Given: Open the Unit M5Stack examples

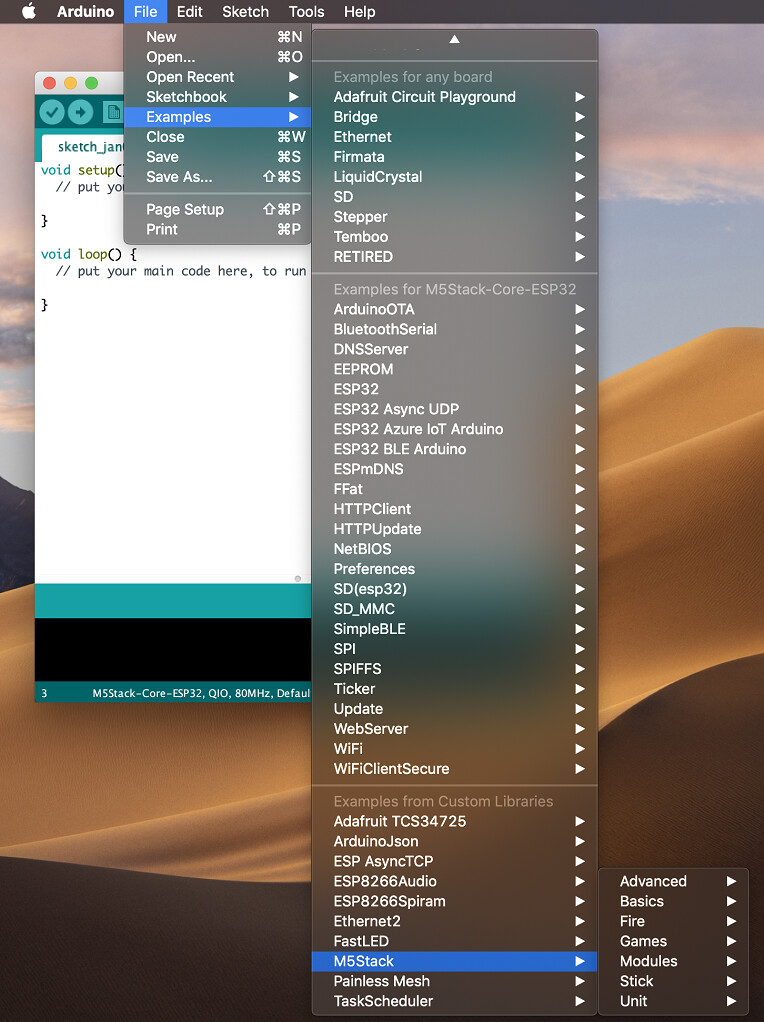Looking at the screenshot, I should pyautogui.click(x=673, y=1002).
